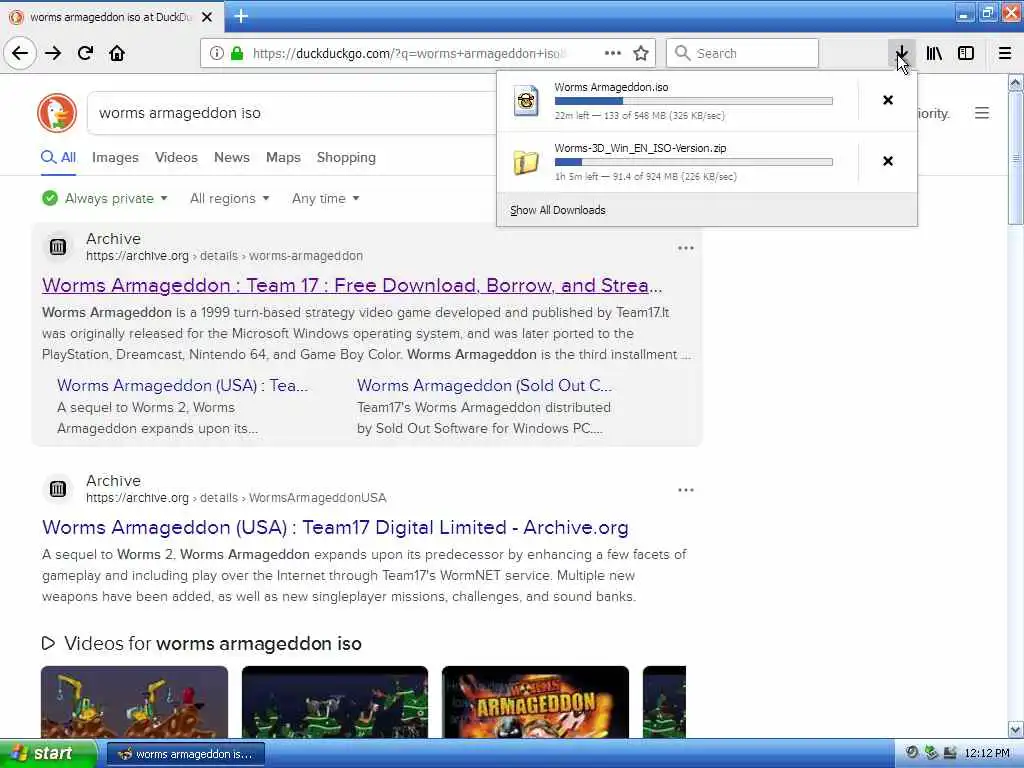The width and height of the screenshot is (1024, 768).
Task: Click the Worms-3D zip download progress bar
Action: click(x=694, y=162)
